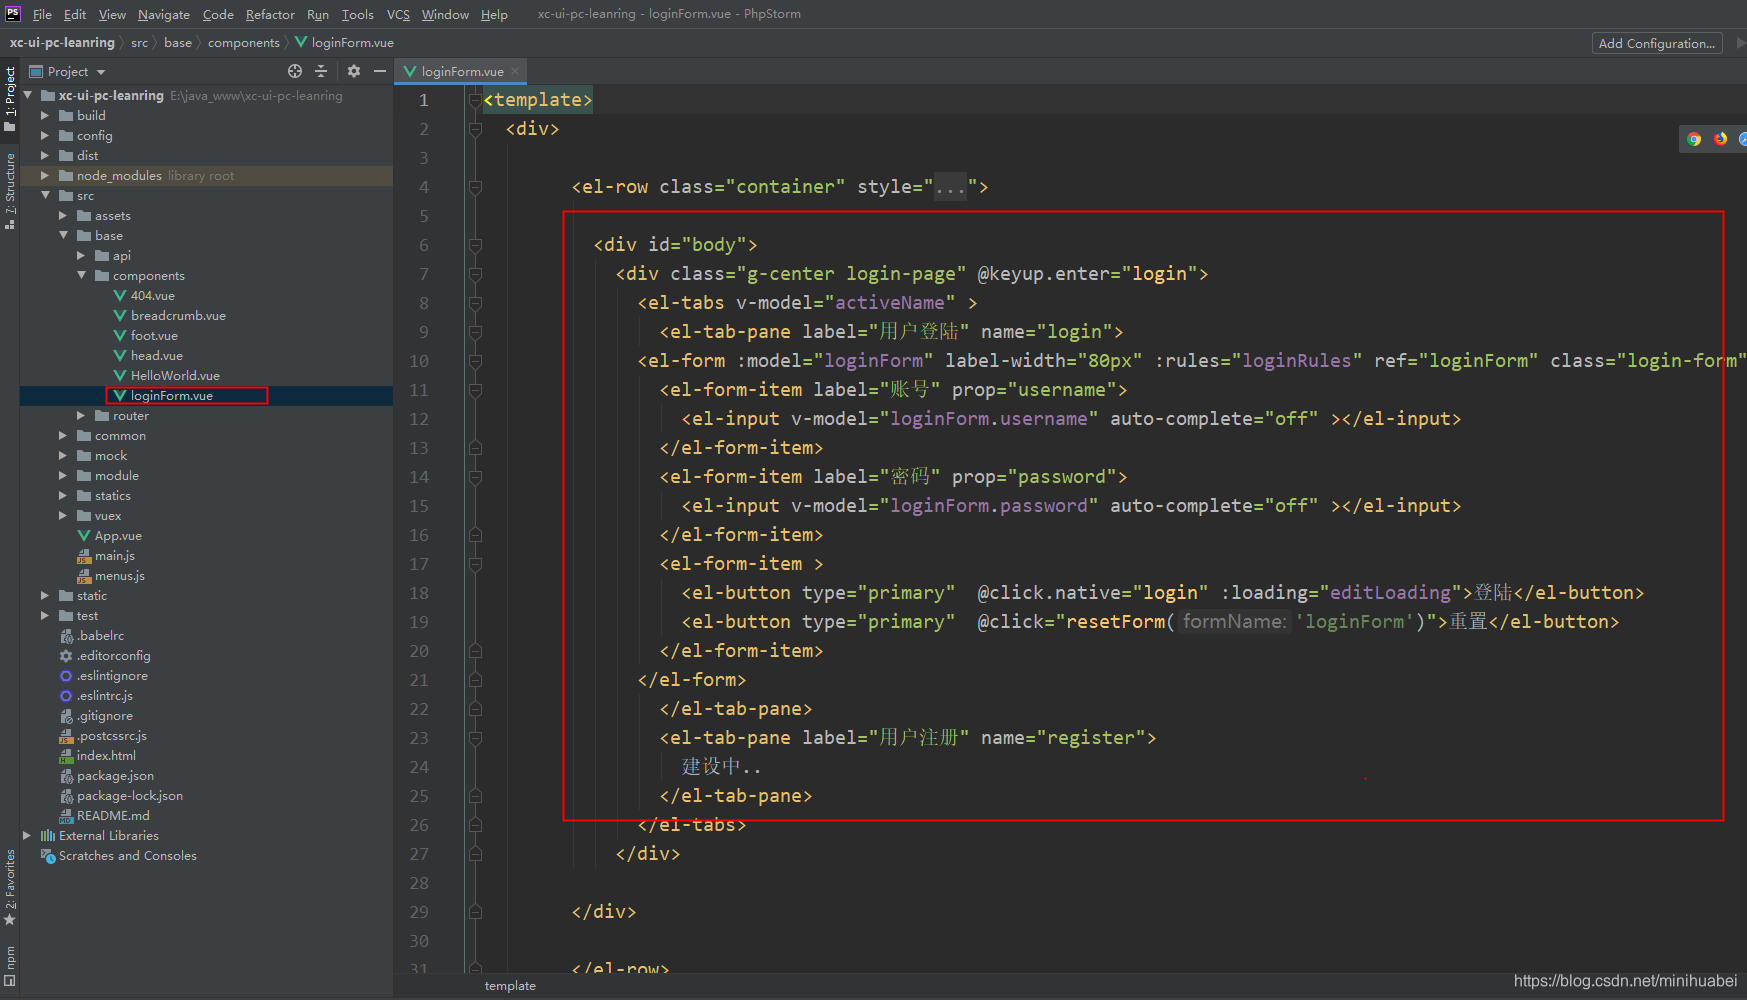1747x1000 pixels.
Task: Select menus.js in project tree
Action: pos(111,576)
